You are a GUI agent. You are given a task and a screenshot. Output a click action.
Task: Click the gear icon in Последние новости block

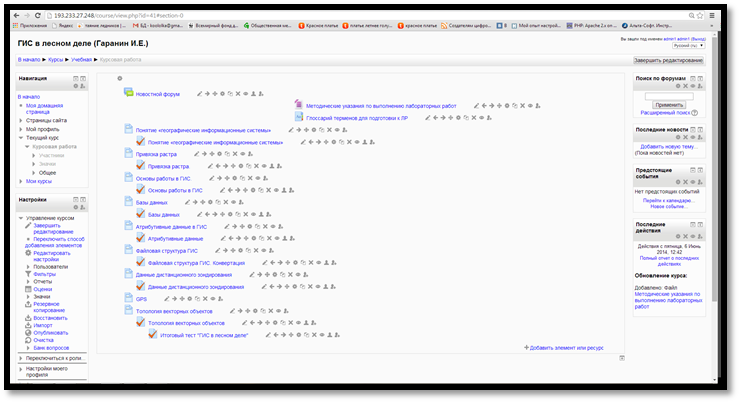pos(678,137)
